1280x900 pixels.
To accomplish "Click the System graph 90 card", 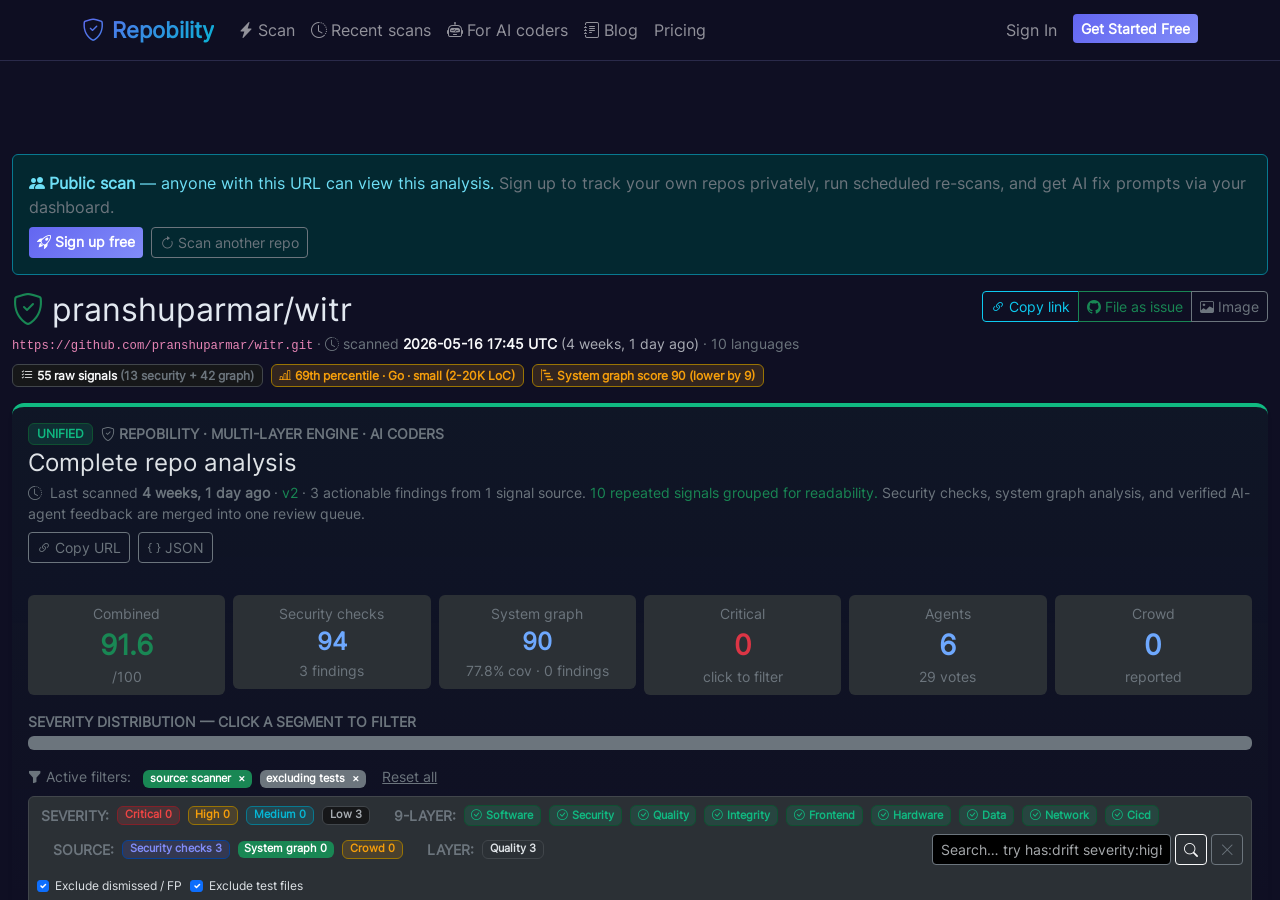I will 537,642.
